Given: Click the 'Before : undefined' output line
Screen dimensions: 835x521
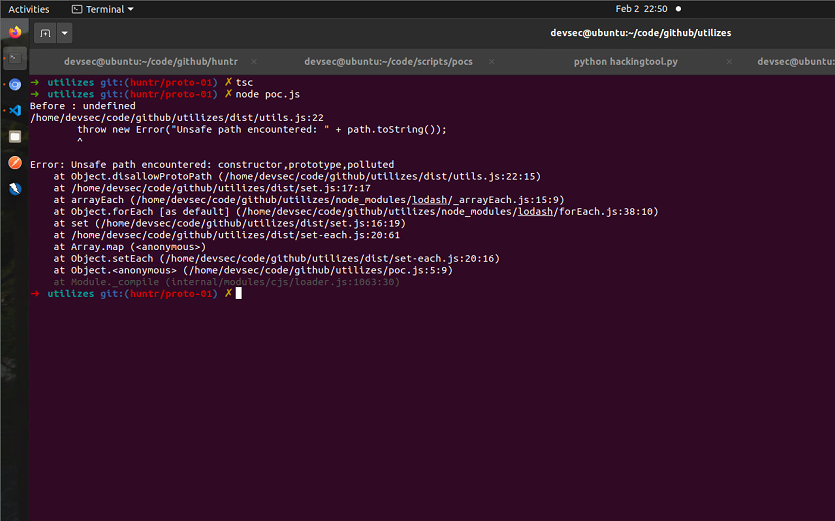Looking at the screenshot, I should point(83,106).
